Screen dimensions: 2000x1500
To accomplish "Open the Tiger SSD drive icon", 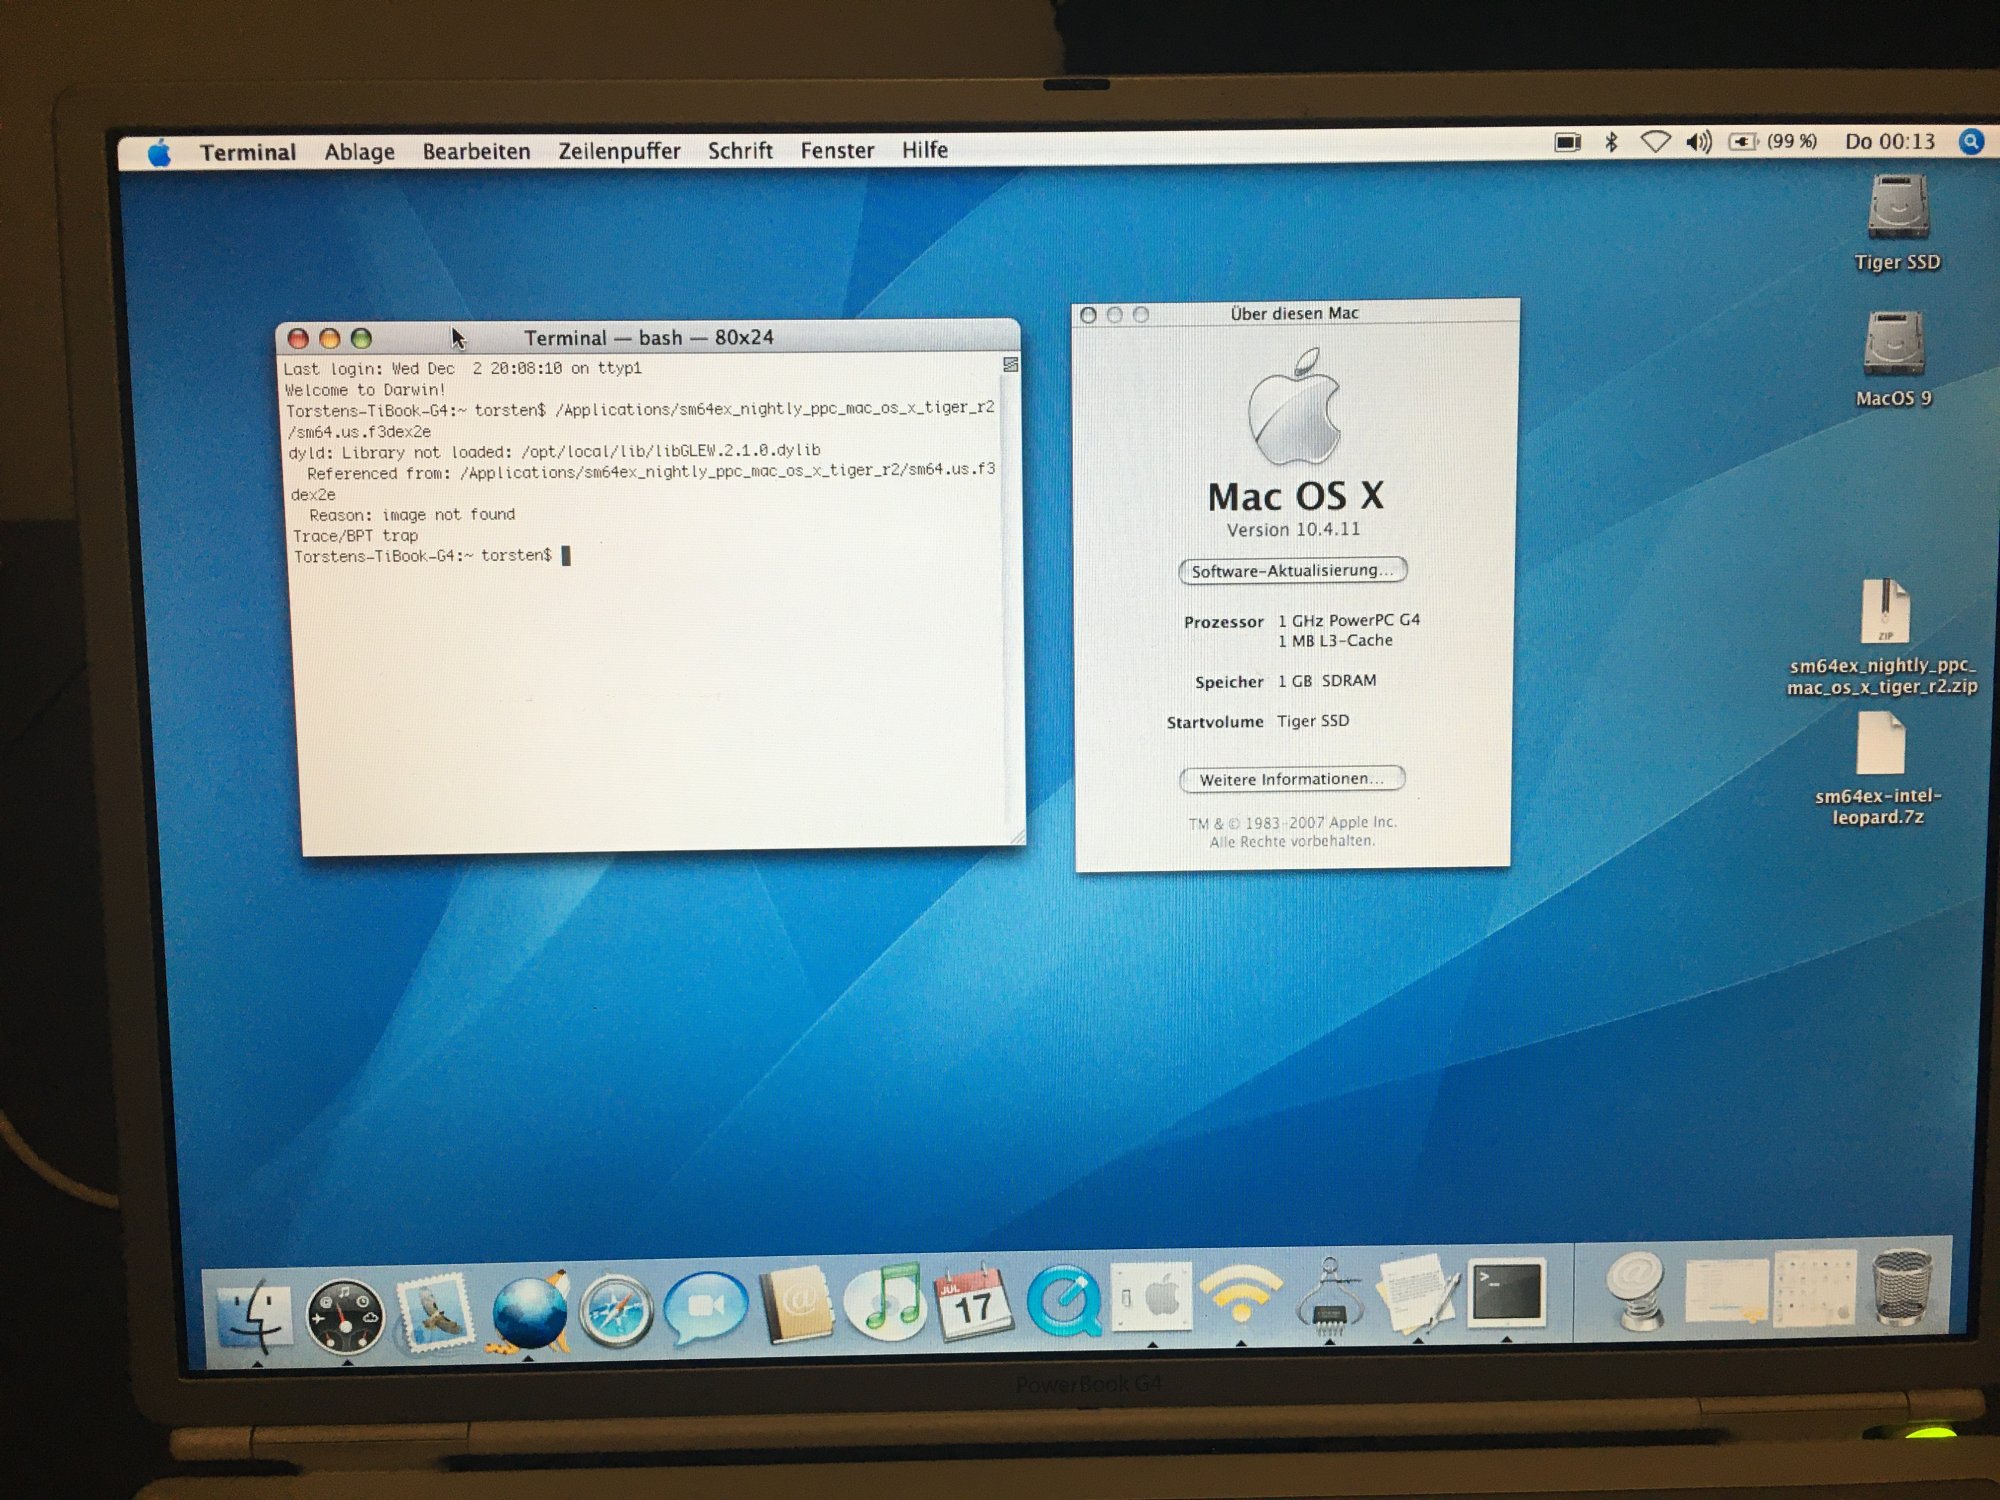I will pyautogui.click(x=1897, y=208).
